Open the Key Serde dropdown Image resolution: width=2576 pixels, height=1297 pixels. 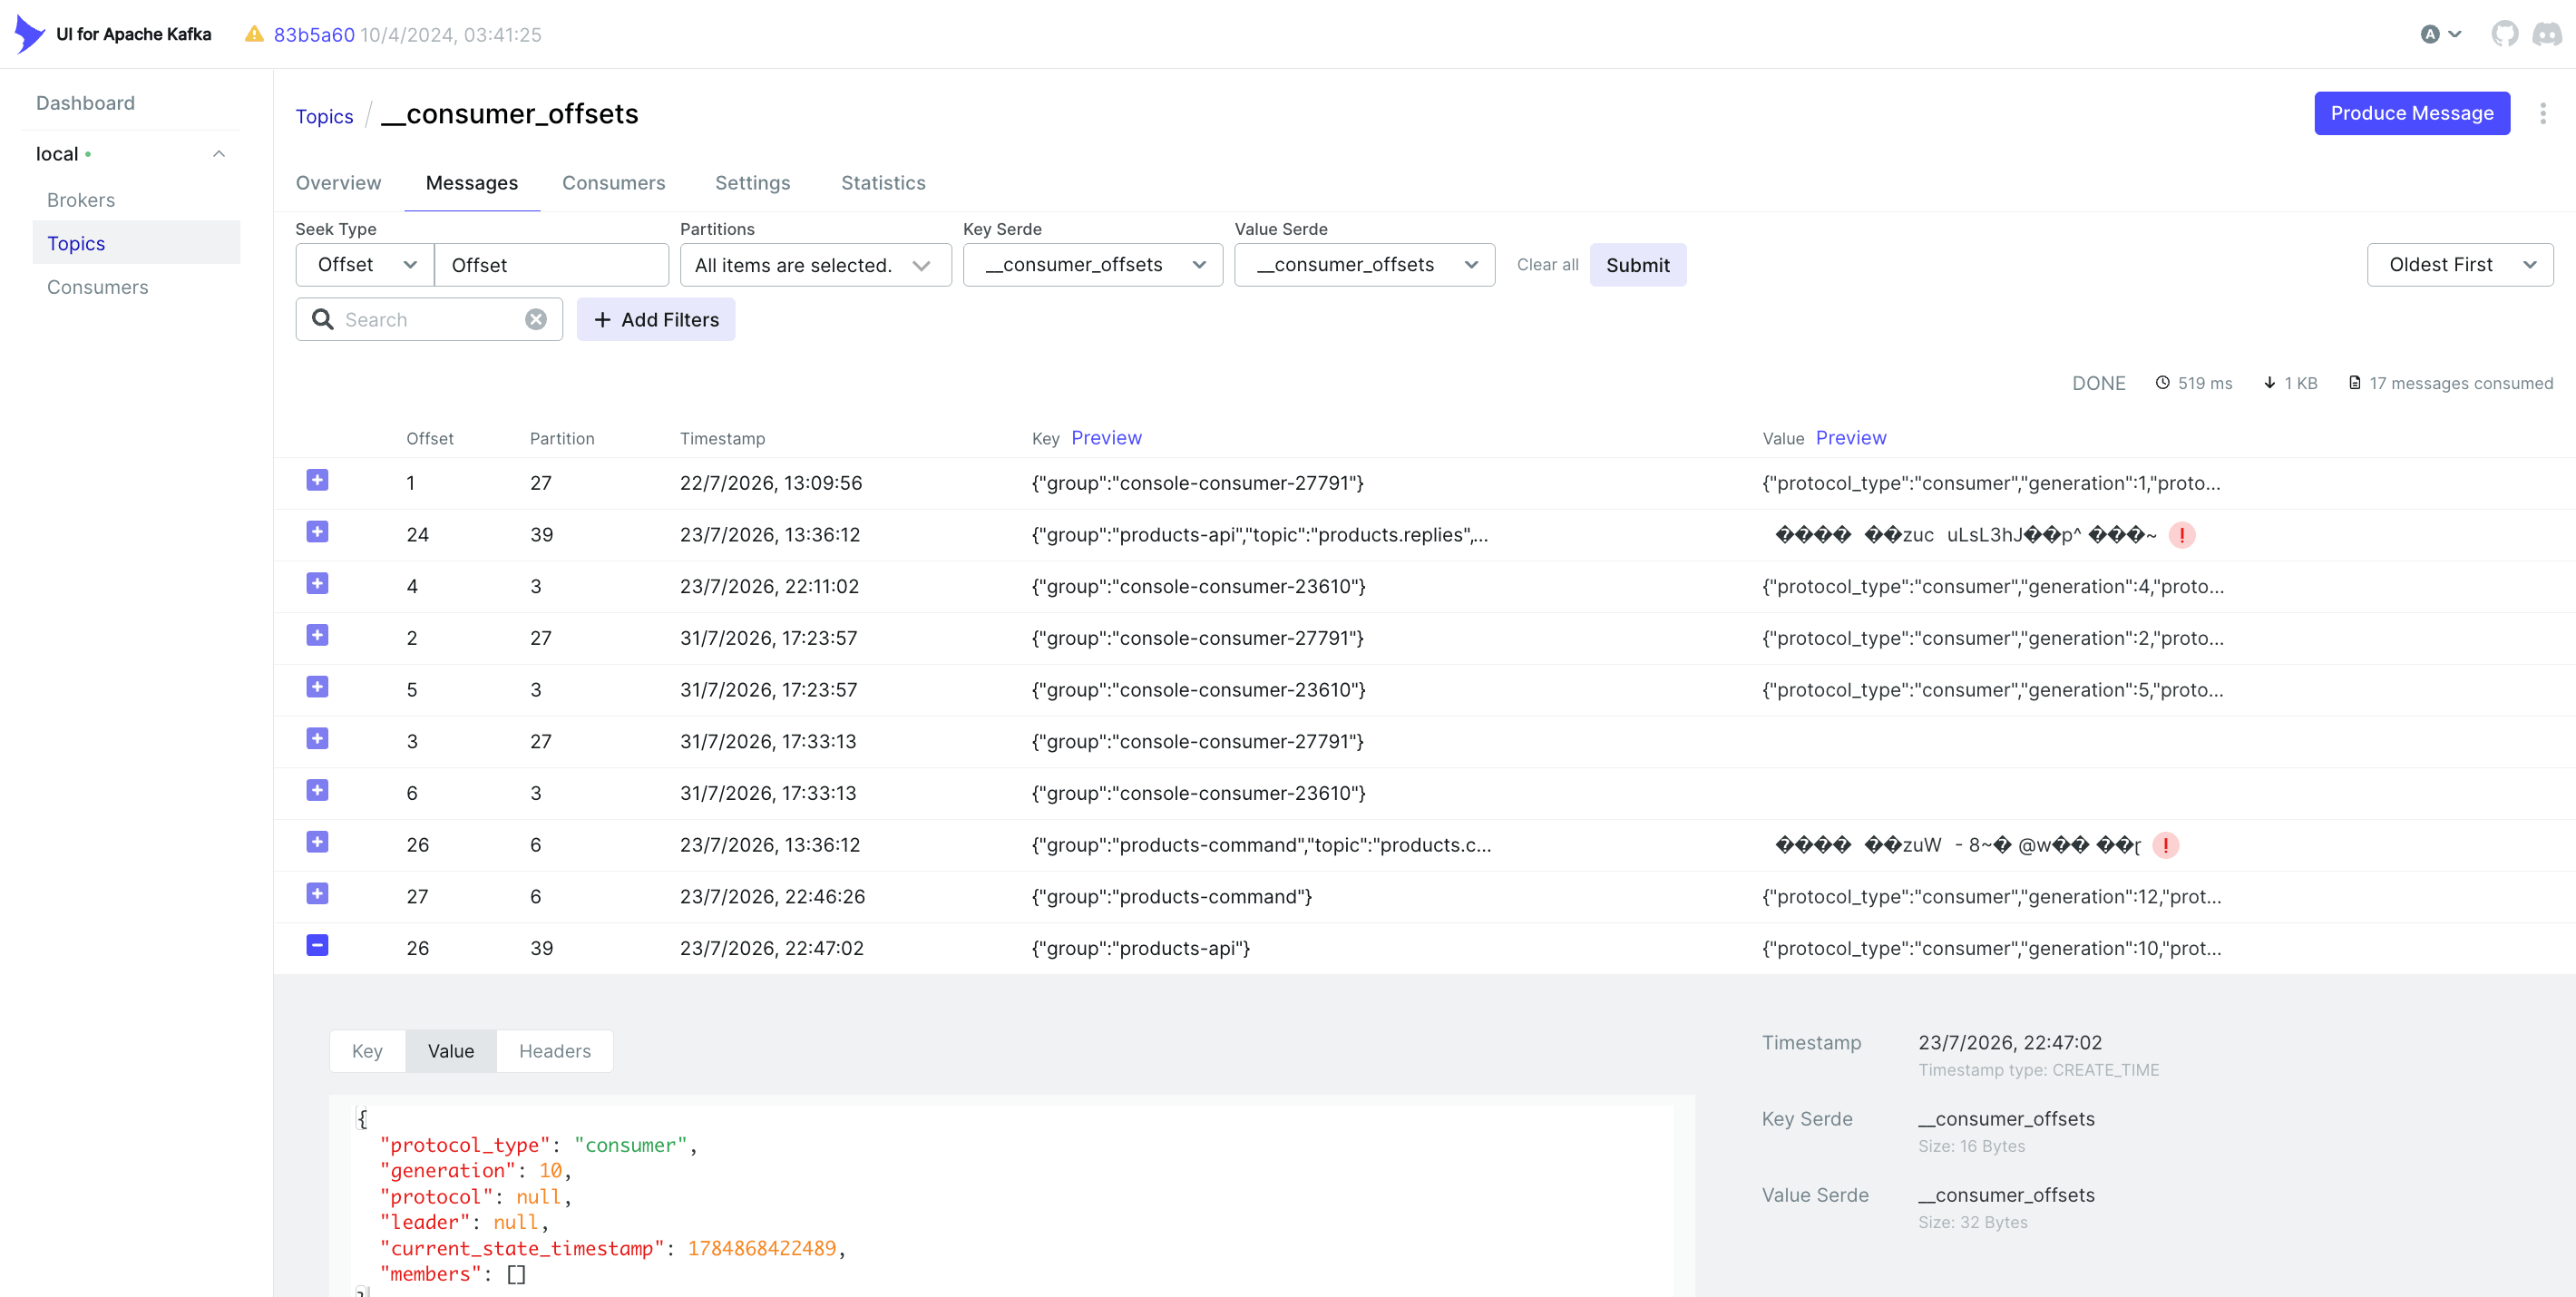click(x=1092, y=265)
